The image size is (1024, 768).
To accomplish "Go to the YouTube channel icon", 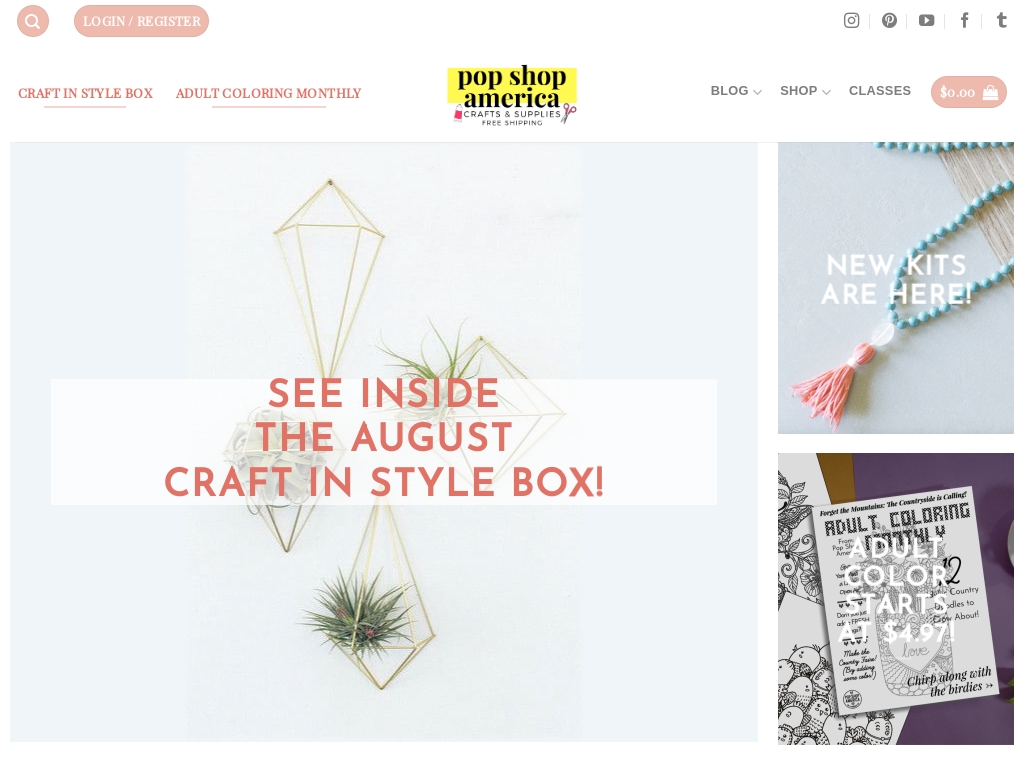I will (x=927, y=21).
